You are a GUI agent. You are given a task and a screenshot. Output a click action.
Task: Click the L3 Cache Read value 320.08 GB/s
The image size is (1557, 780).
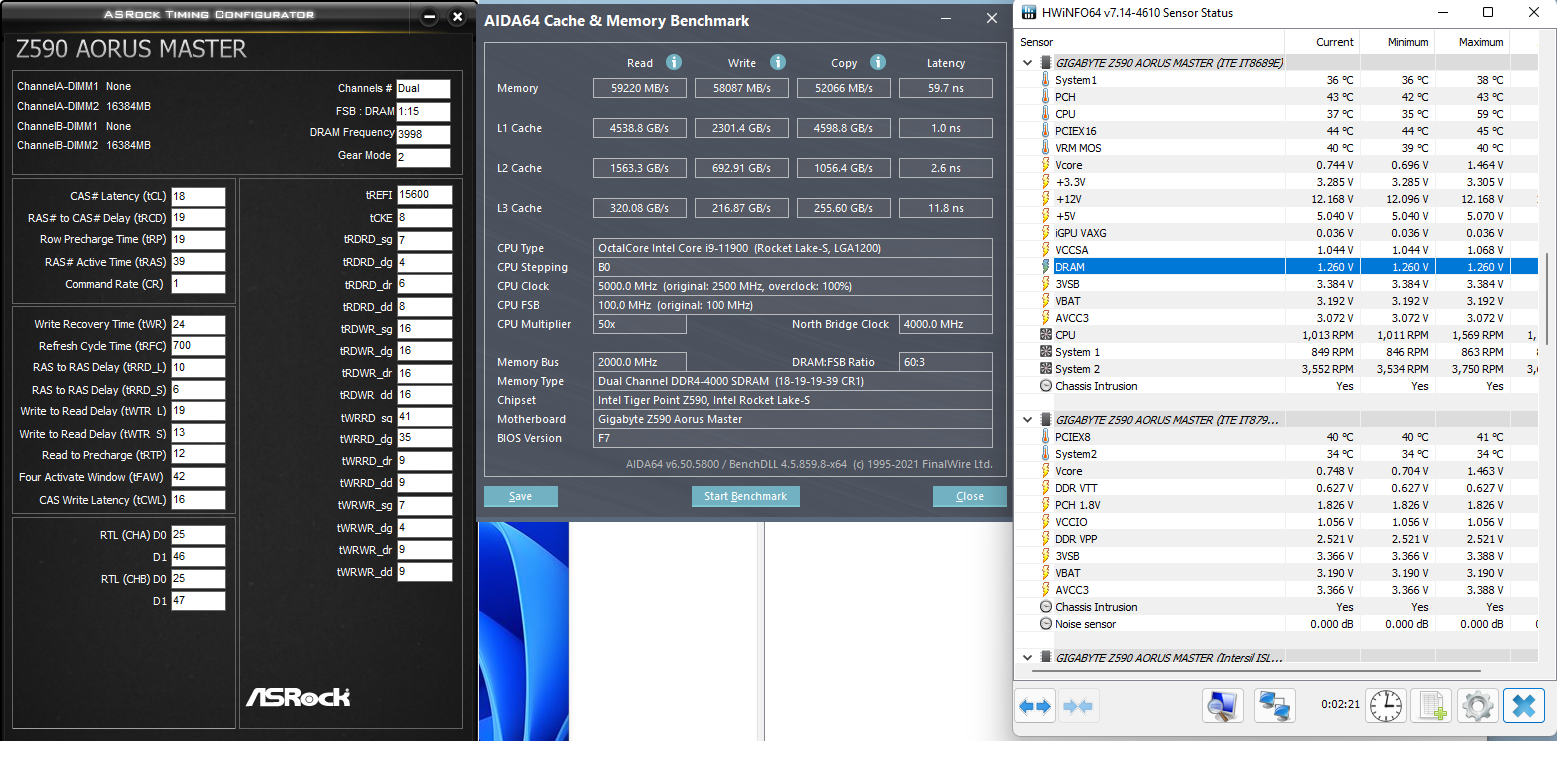click(640, 208)
